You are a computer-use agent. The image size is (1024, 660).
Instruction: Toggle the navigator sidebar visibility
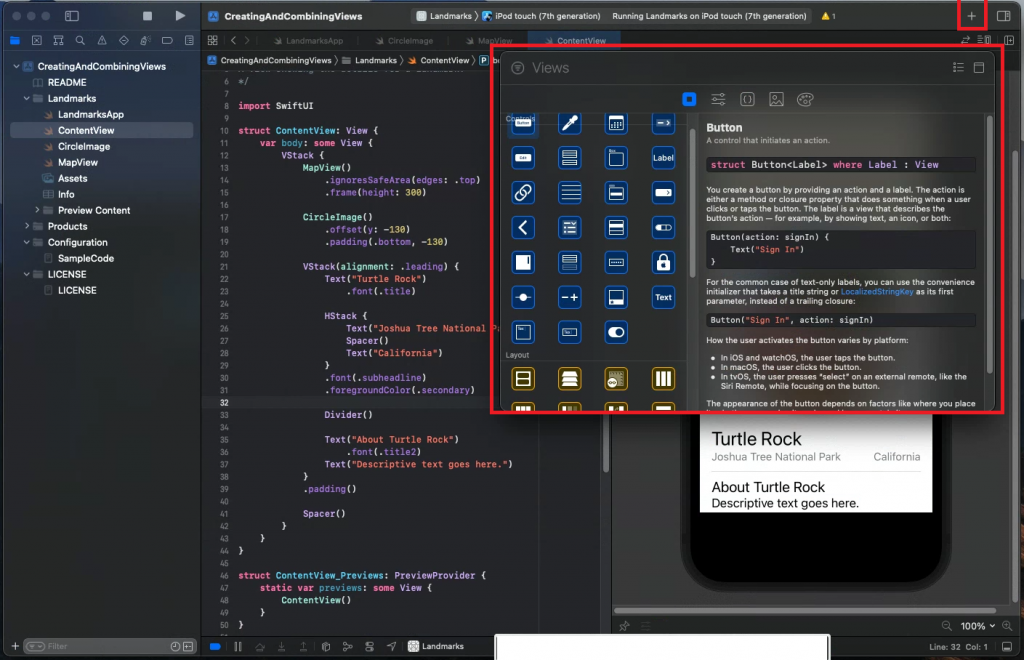tap(72, 16)
